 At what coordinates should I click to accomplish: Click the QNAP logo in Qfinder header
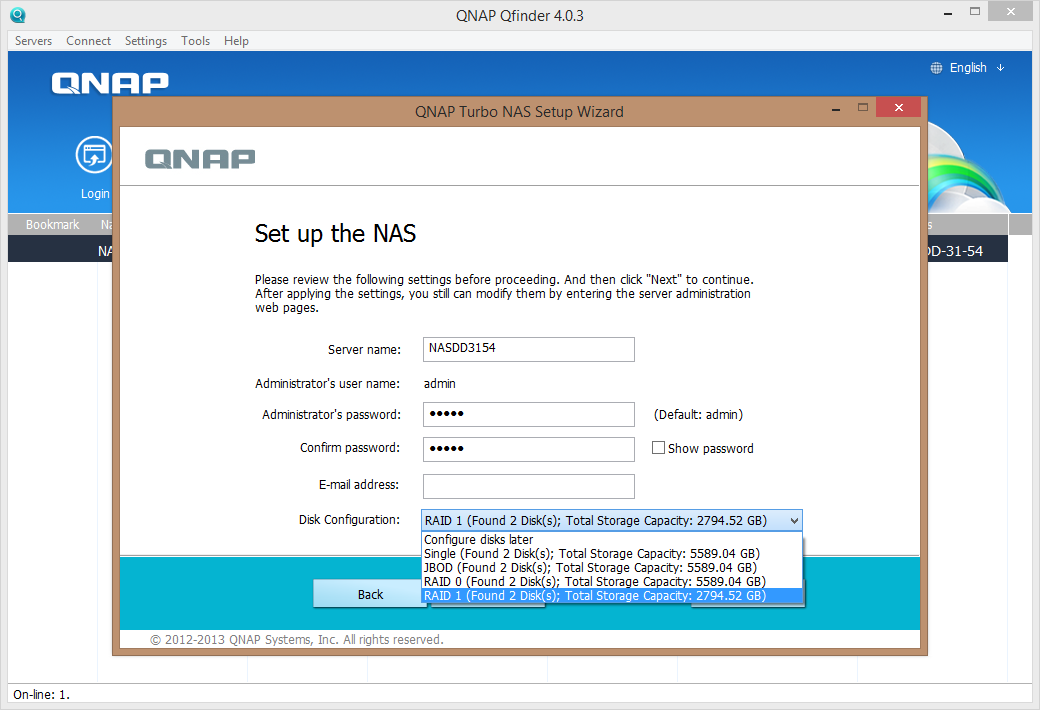coord(110,83)
